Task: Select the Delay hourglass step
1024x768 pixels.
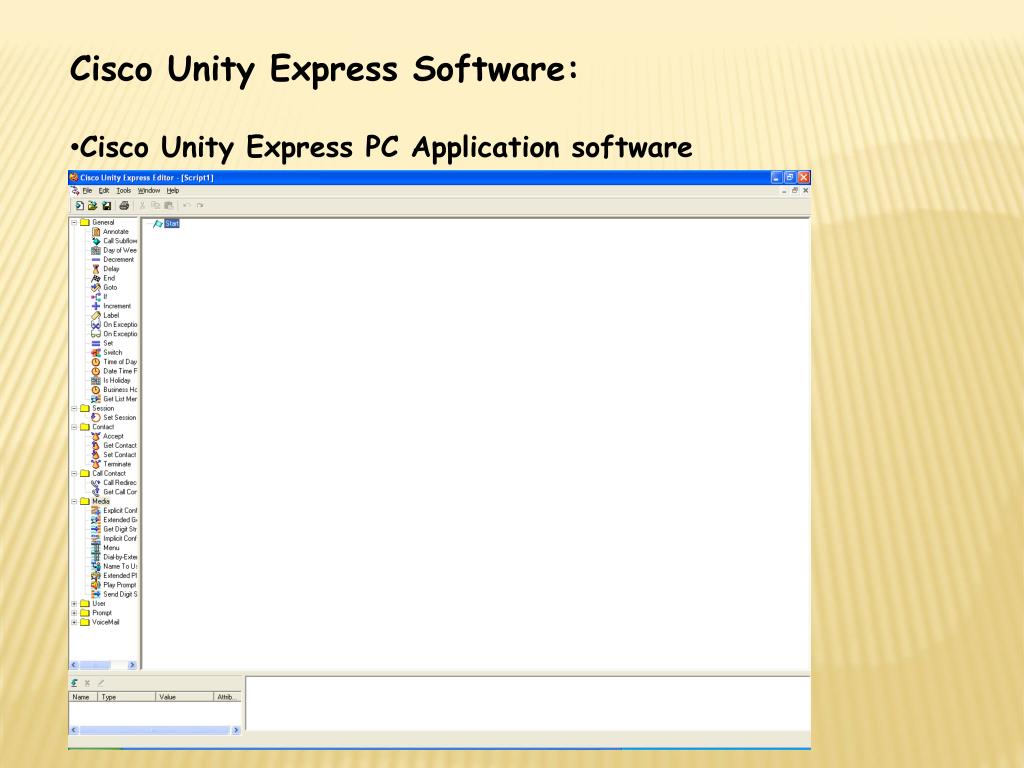Action: (x=105, y=269)
